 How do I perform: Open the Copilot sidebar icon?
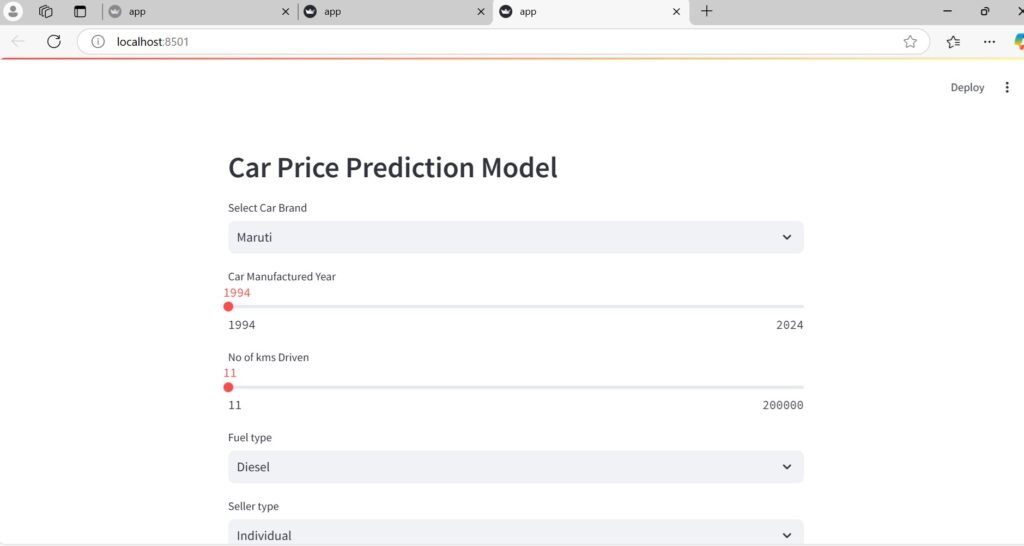point(1019,42)
